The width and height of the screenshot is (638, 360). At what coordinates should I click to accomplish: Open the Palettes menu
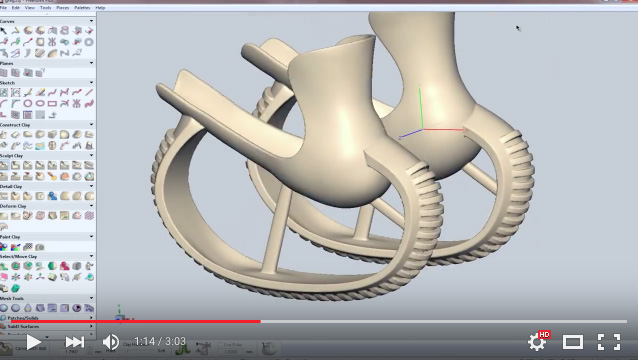82,7
